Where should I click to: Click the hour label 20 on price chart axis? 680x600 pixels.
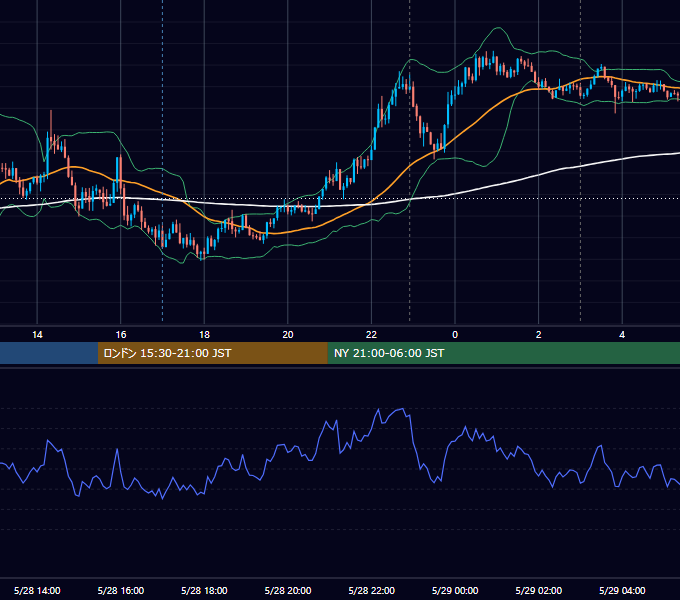point(288,334)
